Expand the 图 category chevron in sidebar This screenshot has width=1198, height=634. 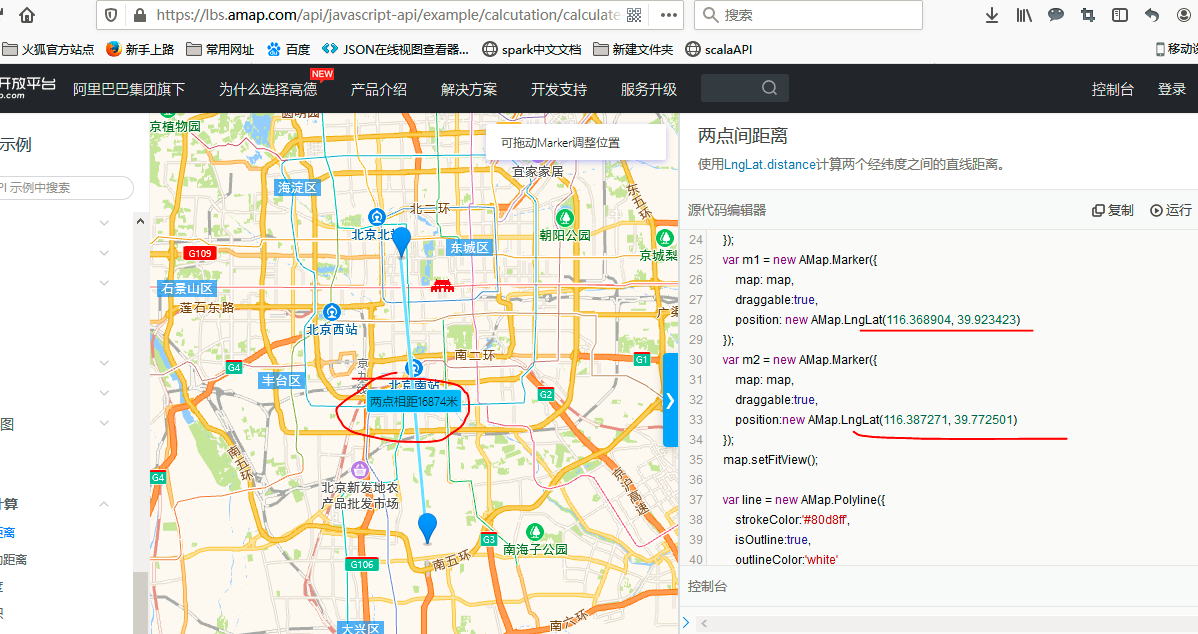103,423
